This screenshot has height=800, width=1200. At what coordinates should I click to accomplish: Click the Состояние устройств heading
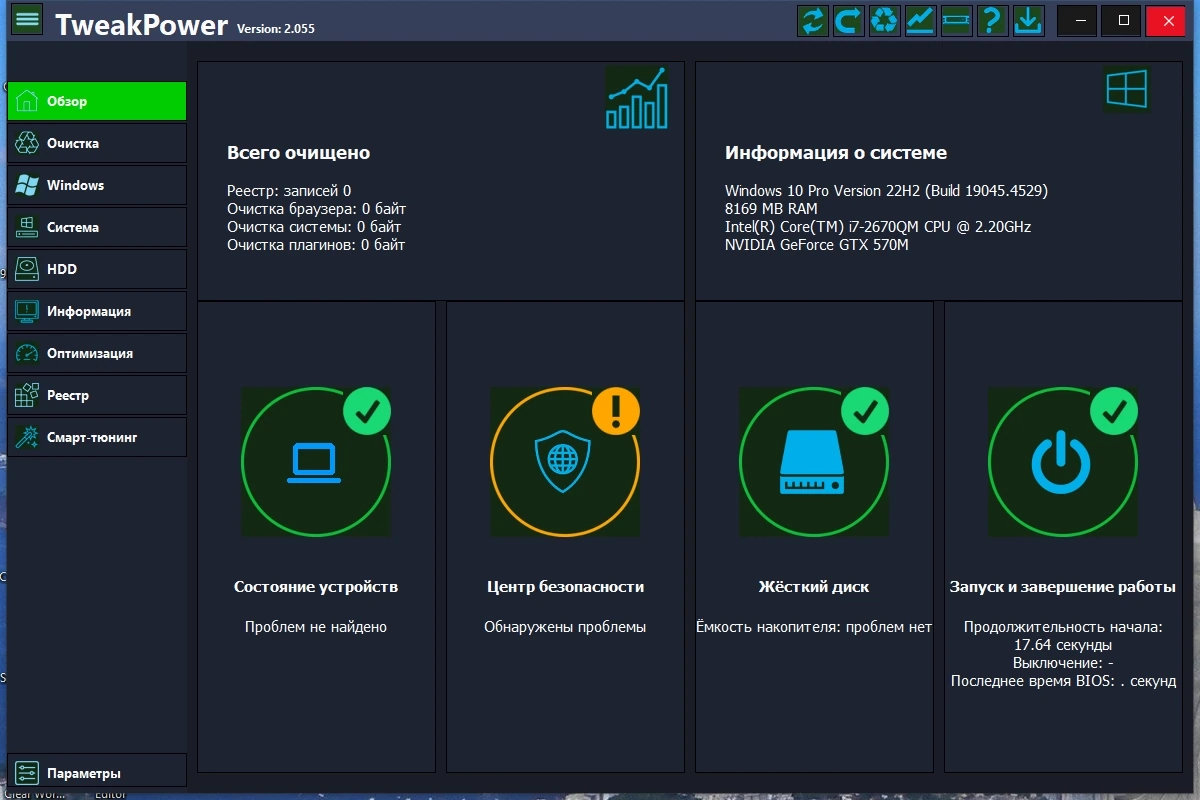click(316, 587)
